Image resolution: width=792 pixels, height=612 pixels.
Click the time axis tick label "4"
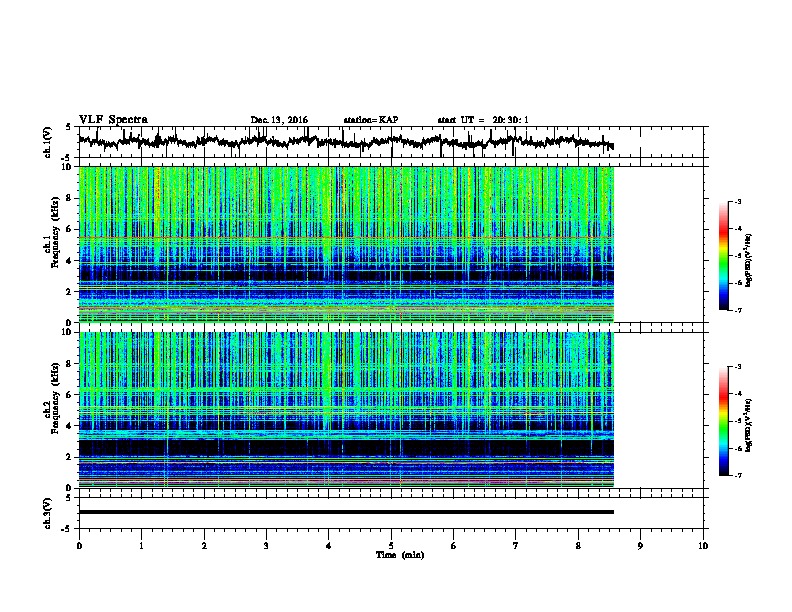[x=329, y=546]
